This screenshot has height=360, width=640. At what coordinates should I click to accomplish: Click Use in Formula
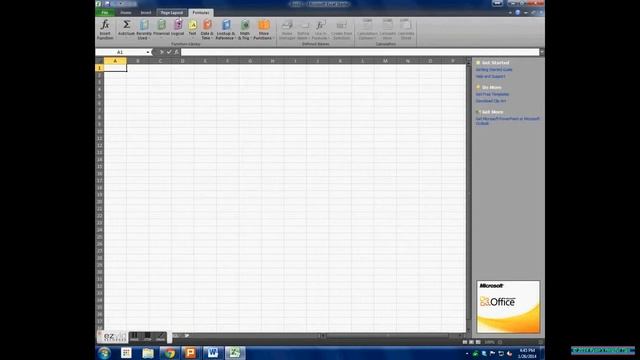320,29
